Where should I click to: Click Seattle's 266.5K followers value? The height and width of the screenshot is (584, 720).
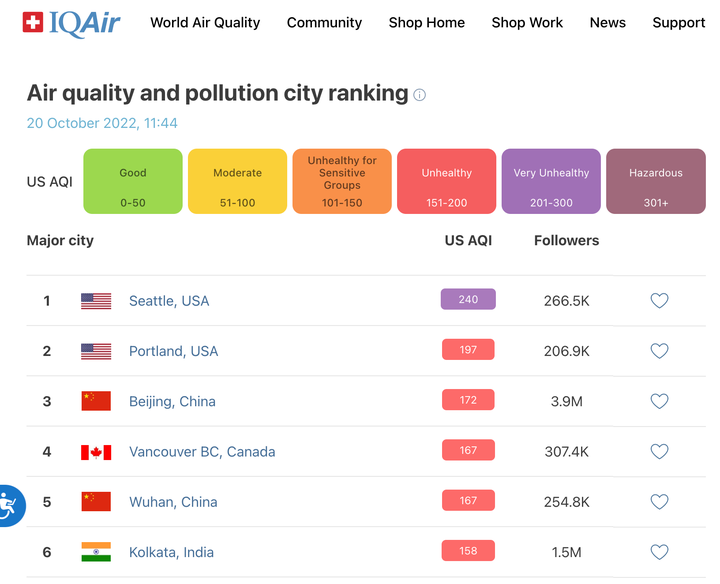pos(567,301)
